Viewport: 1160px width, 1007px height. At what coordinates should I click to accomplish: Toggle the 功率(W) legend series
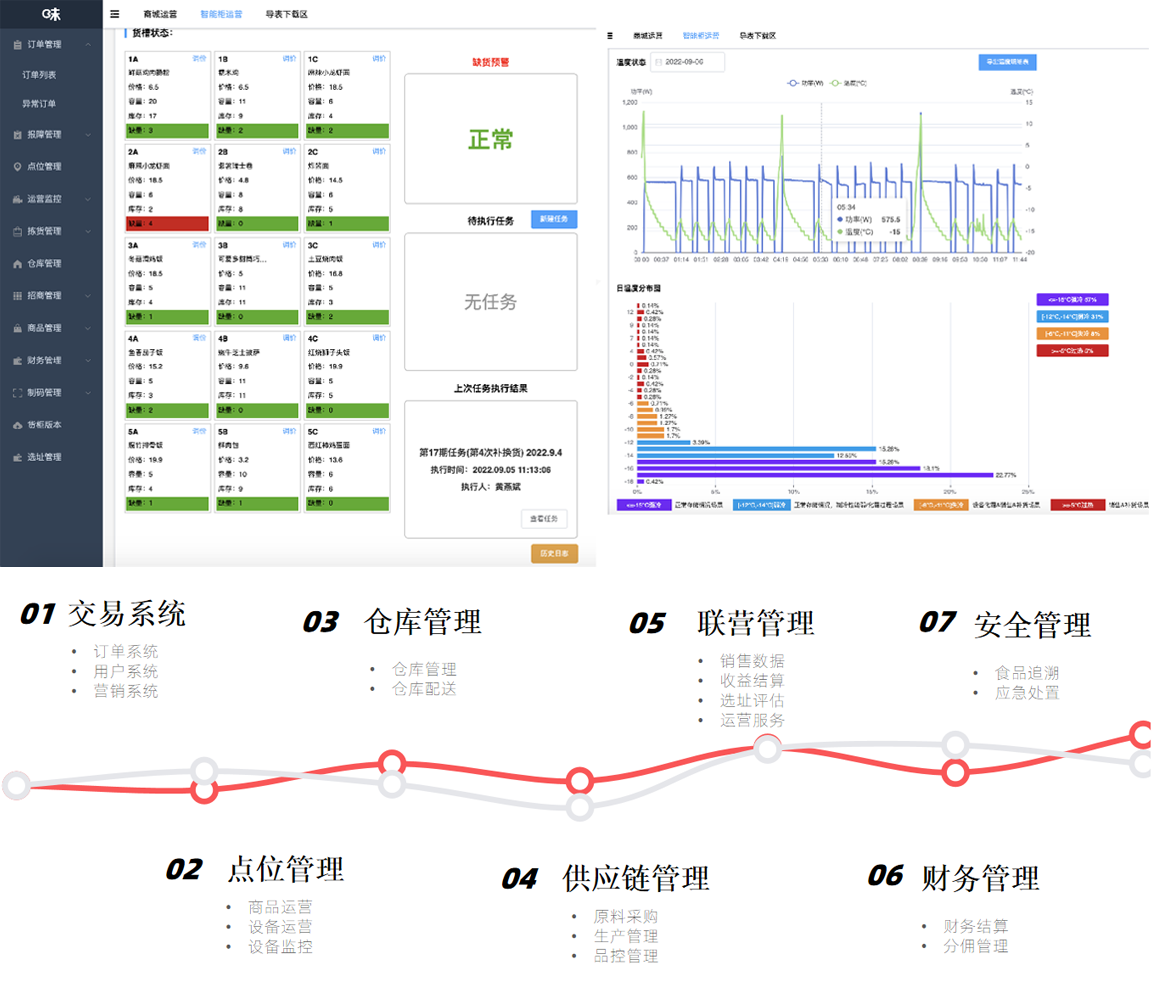tap(806, 83)
